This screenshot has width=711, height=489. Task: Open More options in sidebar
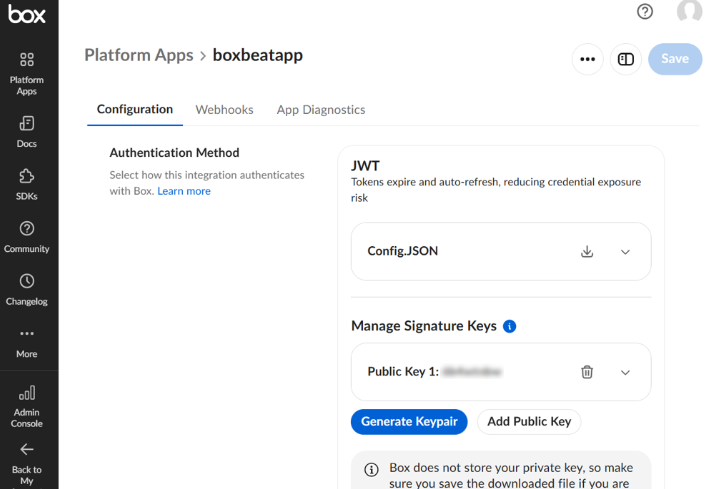27,343
